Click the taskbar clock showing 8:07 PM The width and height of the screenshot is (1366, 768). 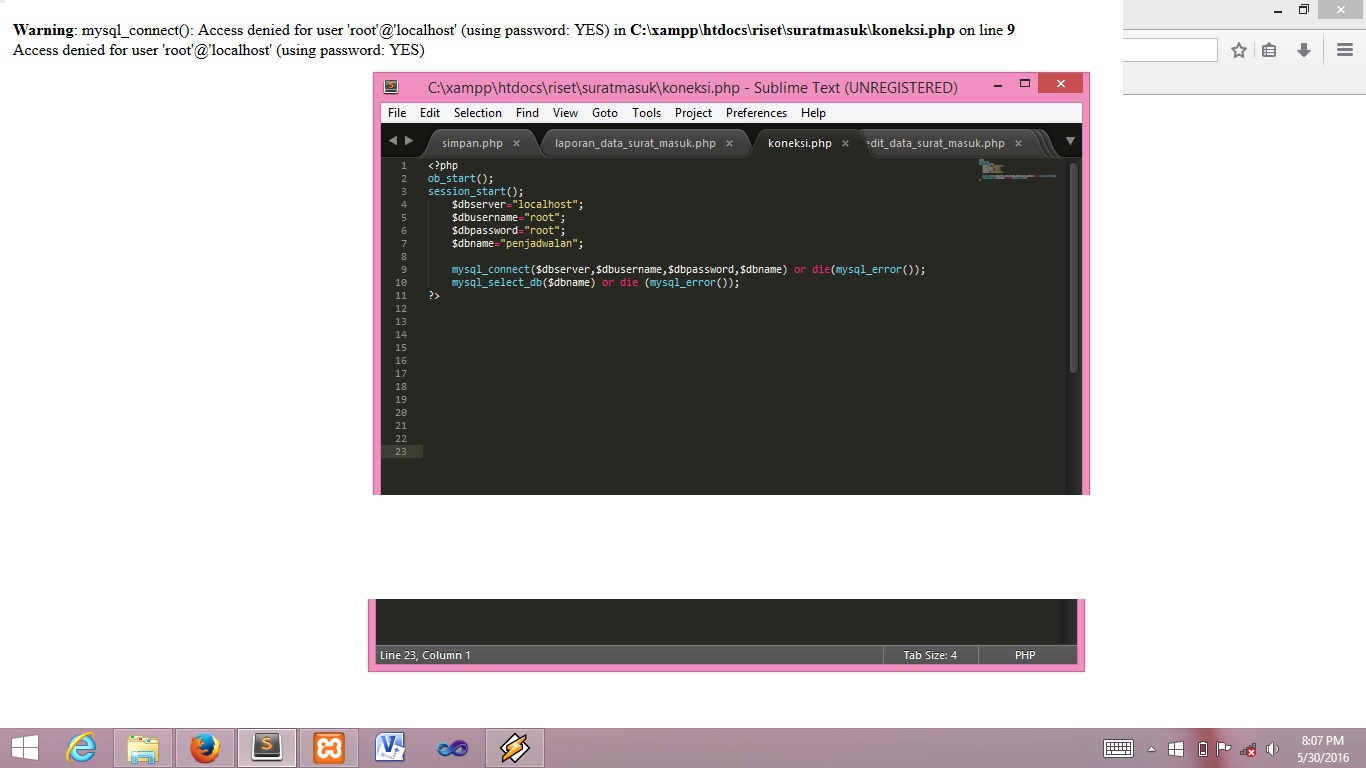1323,749
